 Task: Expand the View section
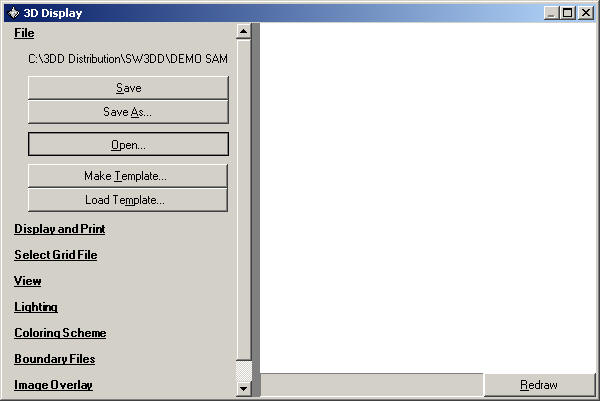[28, 281]
